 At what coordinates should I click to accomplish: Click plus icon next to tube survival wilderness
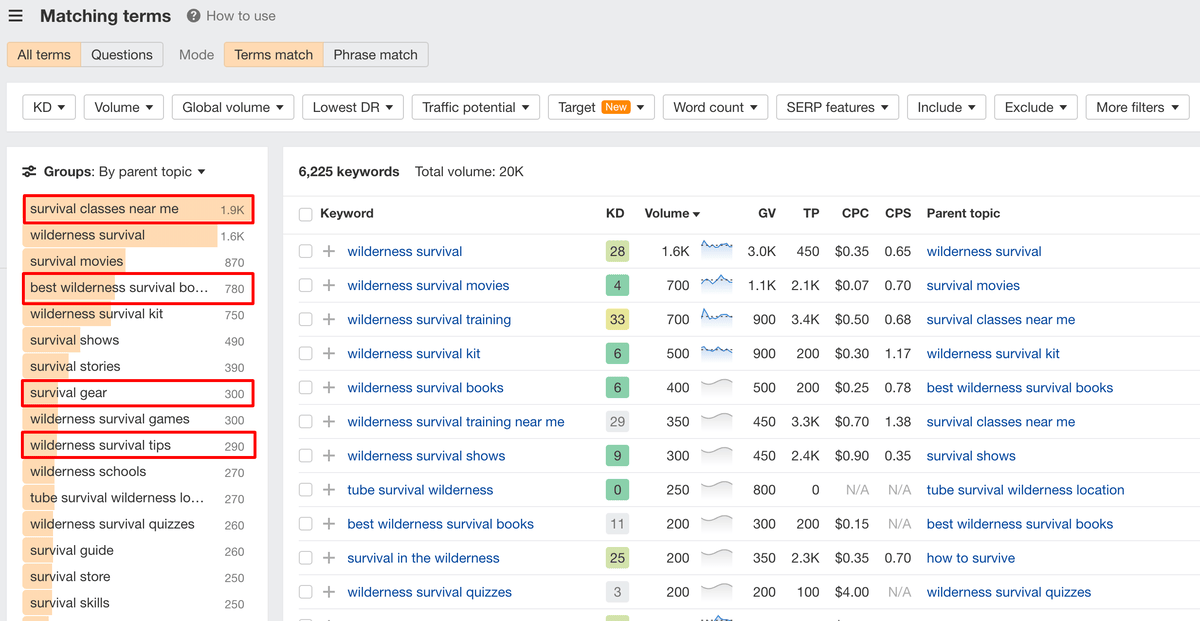[x=329, y=490]
